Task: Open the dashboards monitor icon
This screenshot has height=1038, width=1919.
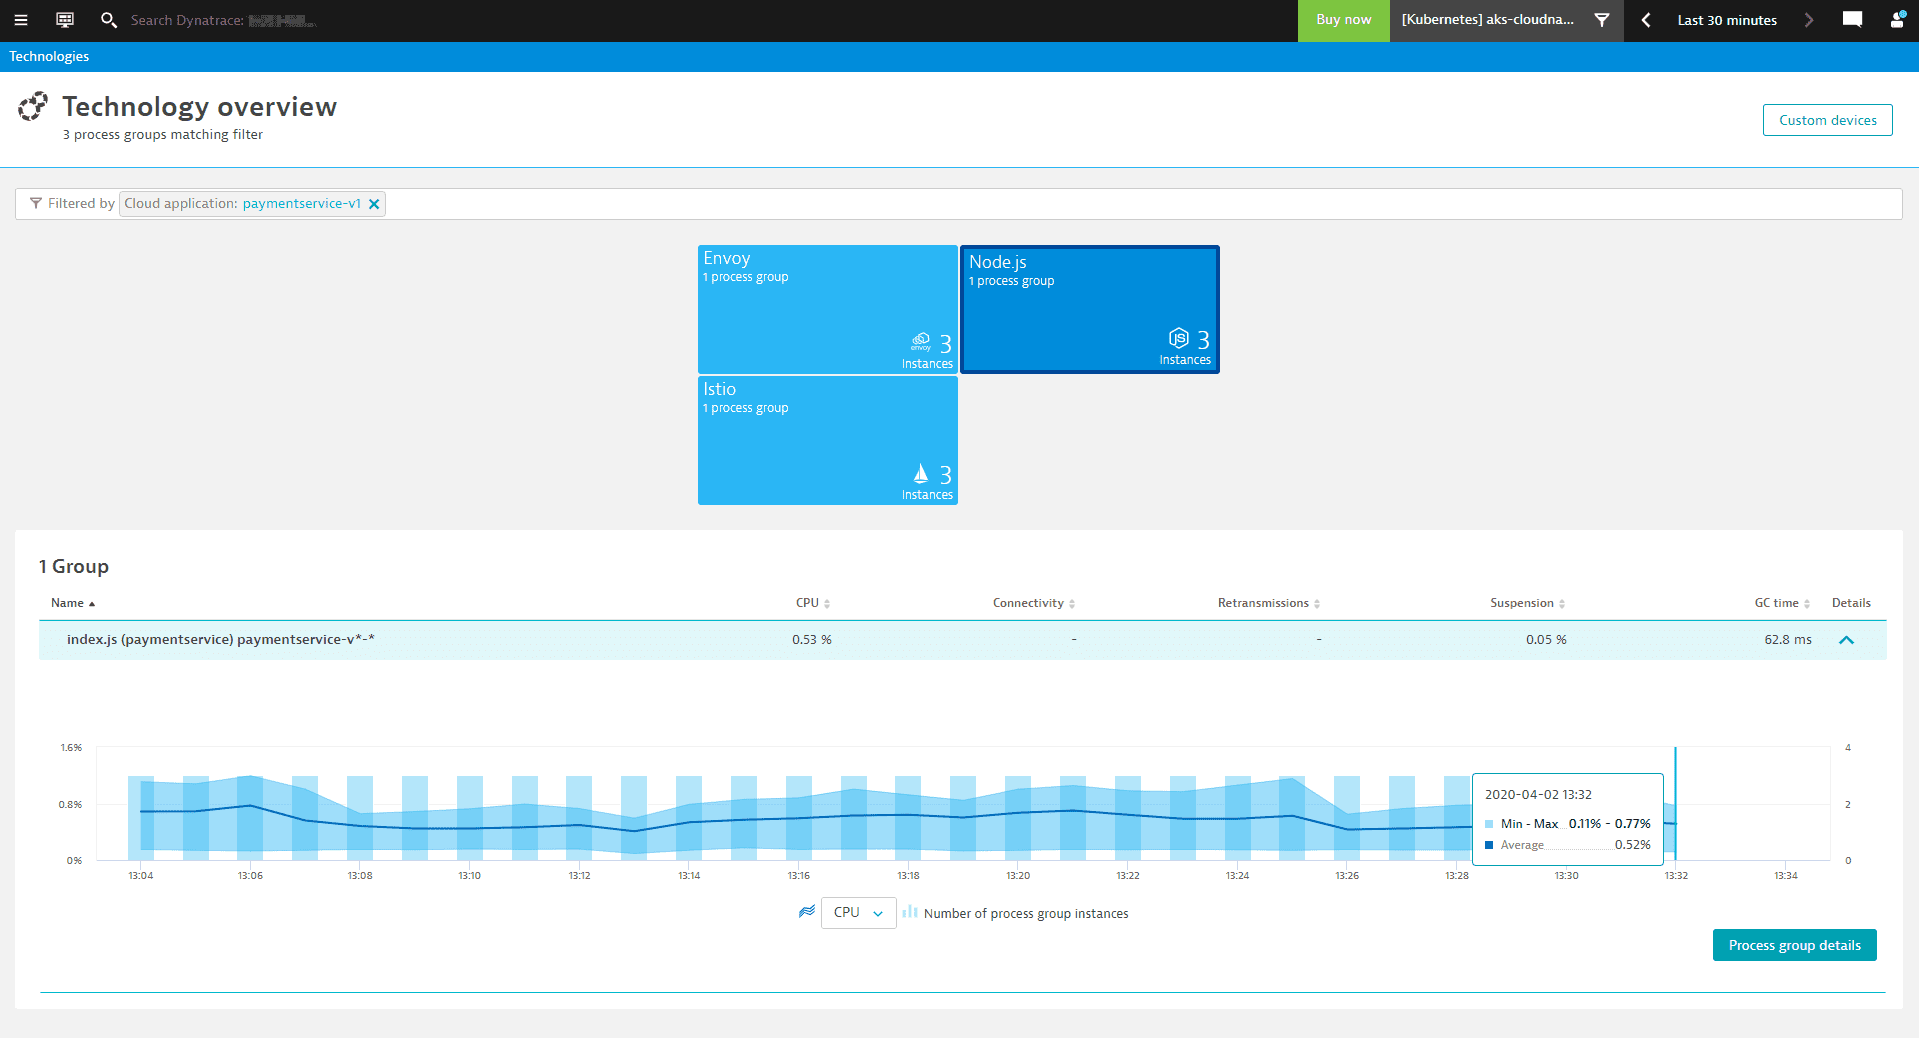Action: [65, 20]
